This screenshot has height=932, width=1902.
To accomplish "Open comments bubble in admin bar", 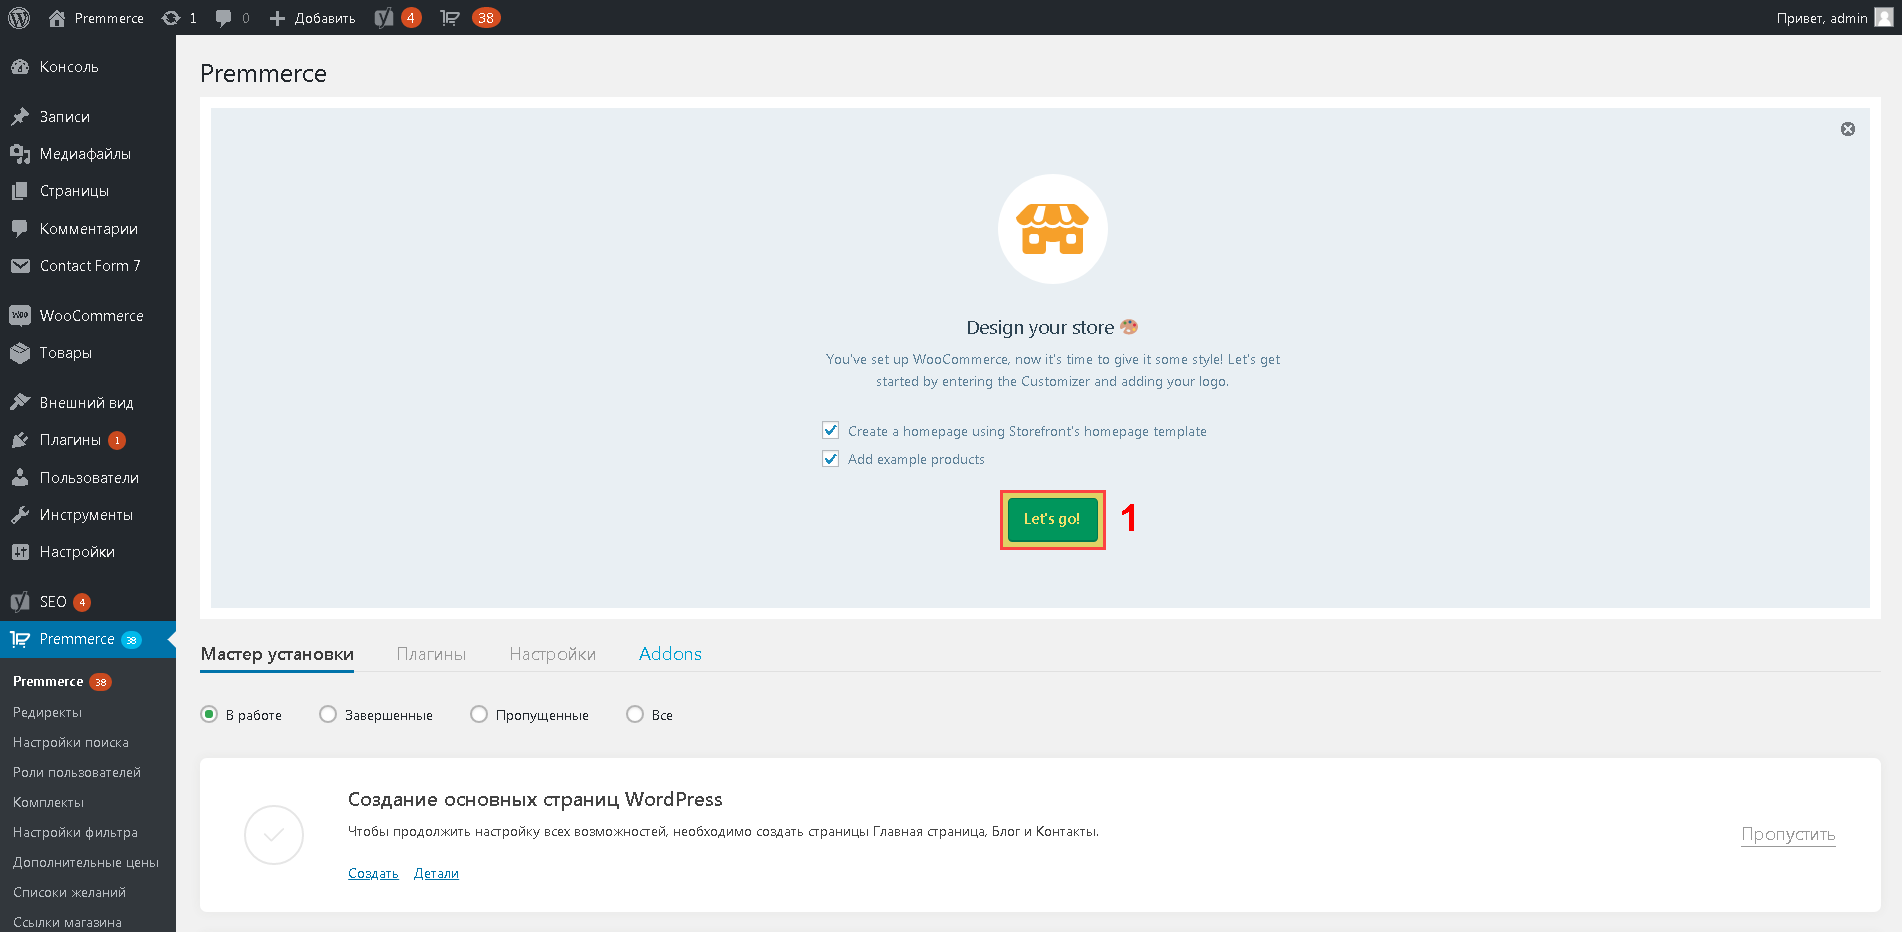I will tap(223, 18).
